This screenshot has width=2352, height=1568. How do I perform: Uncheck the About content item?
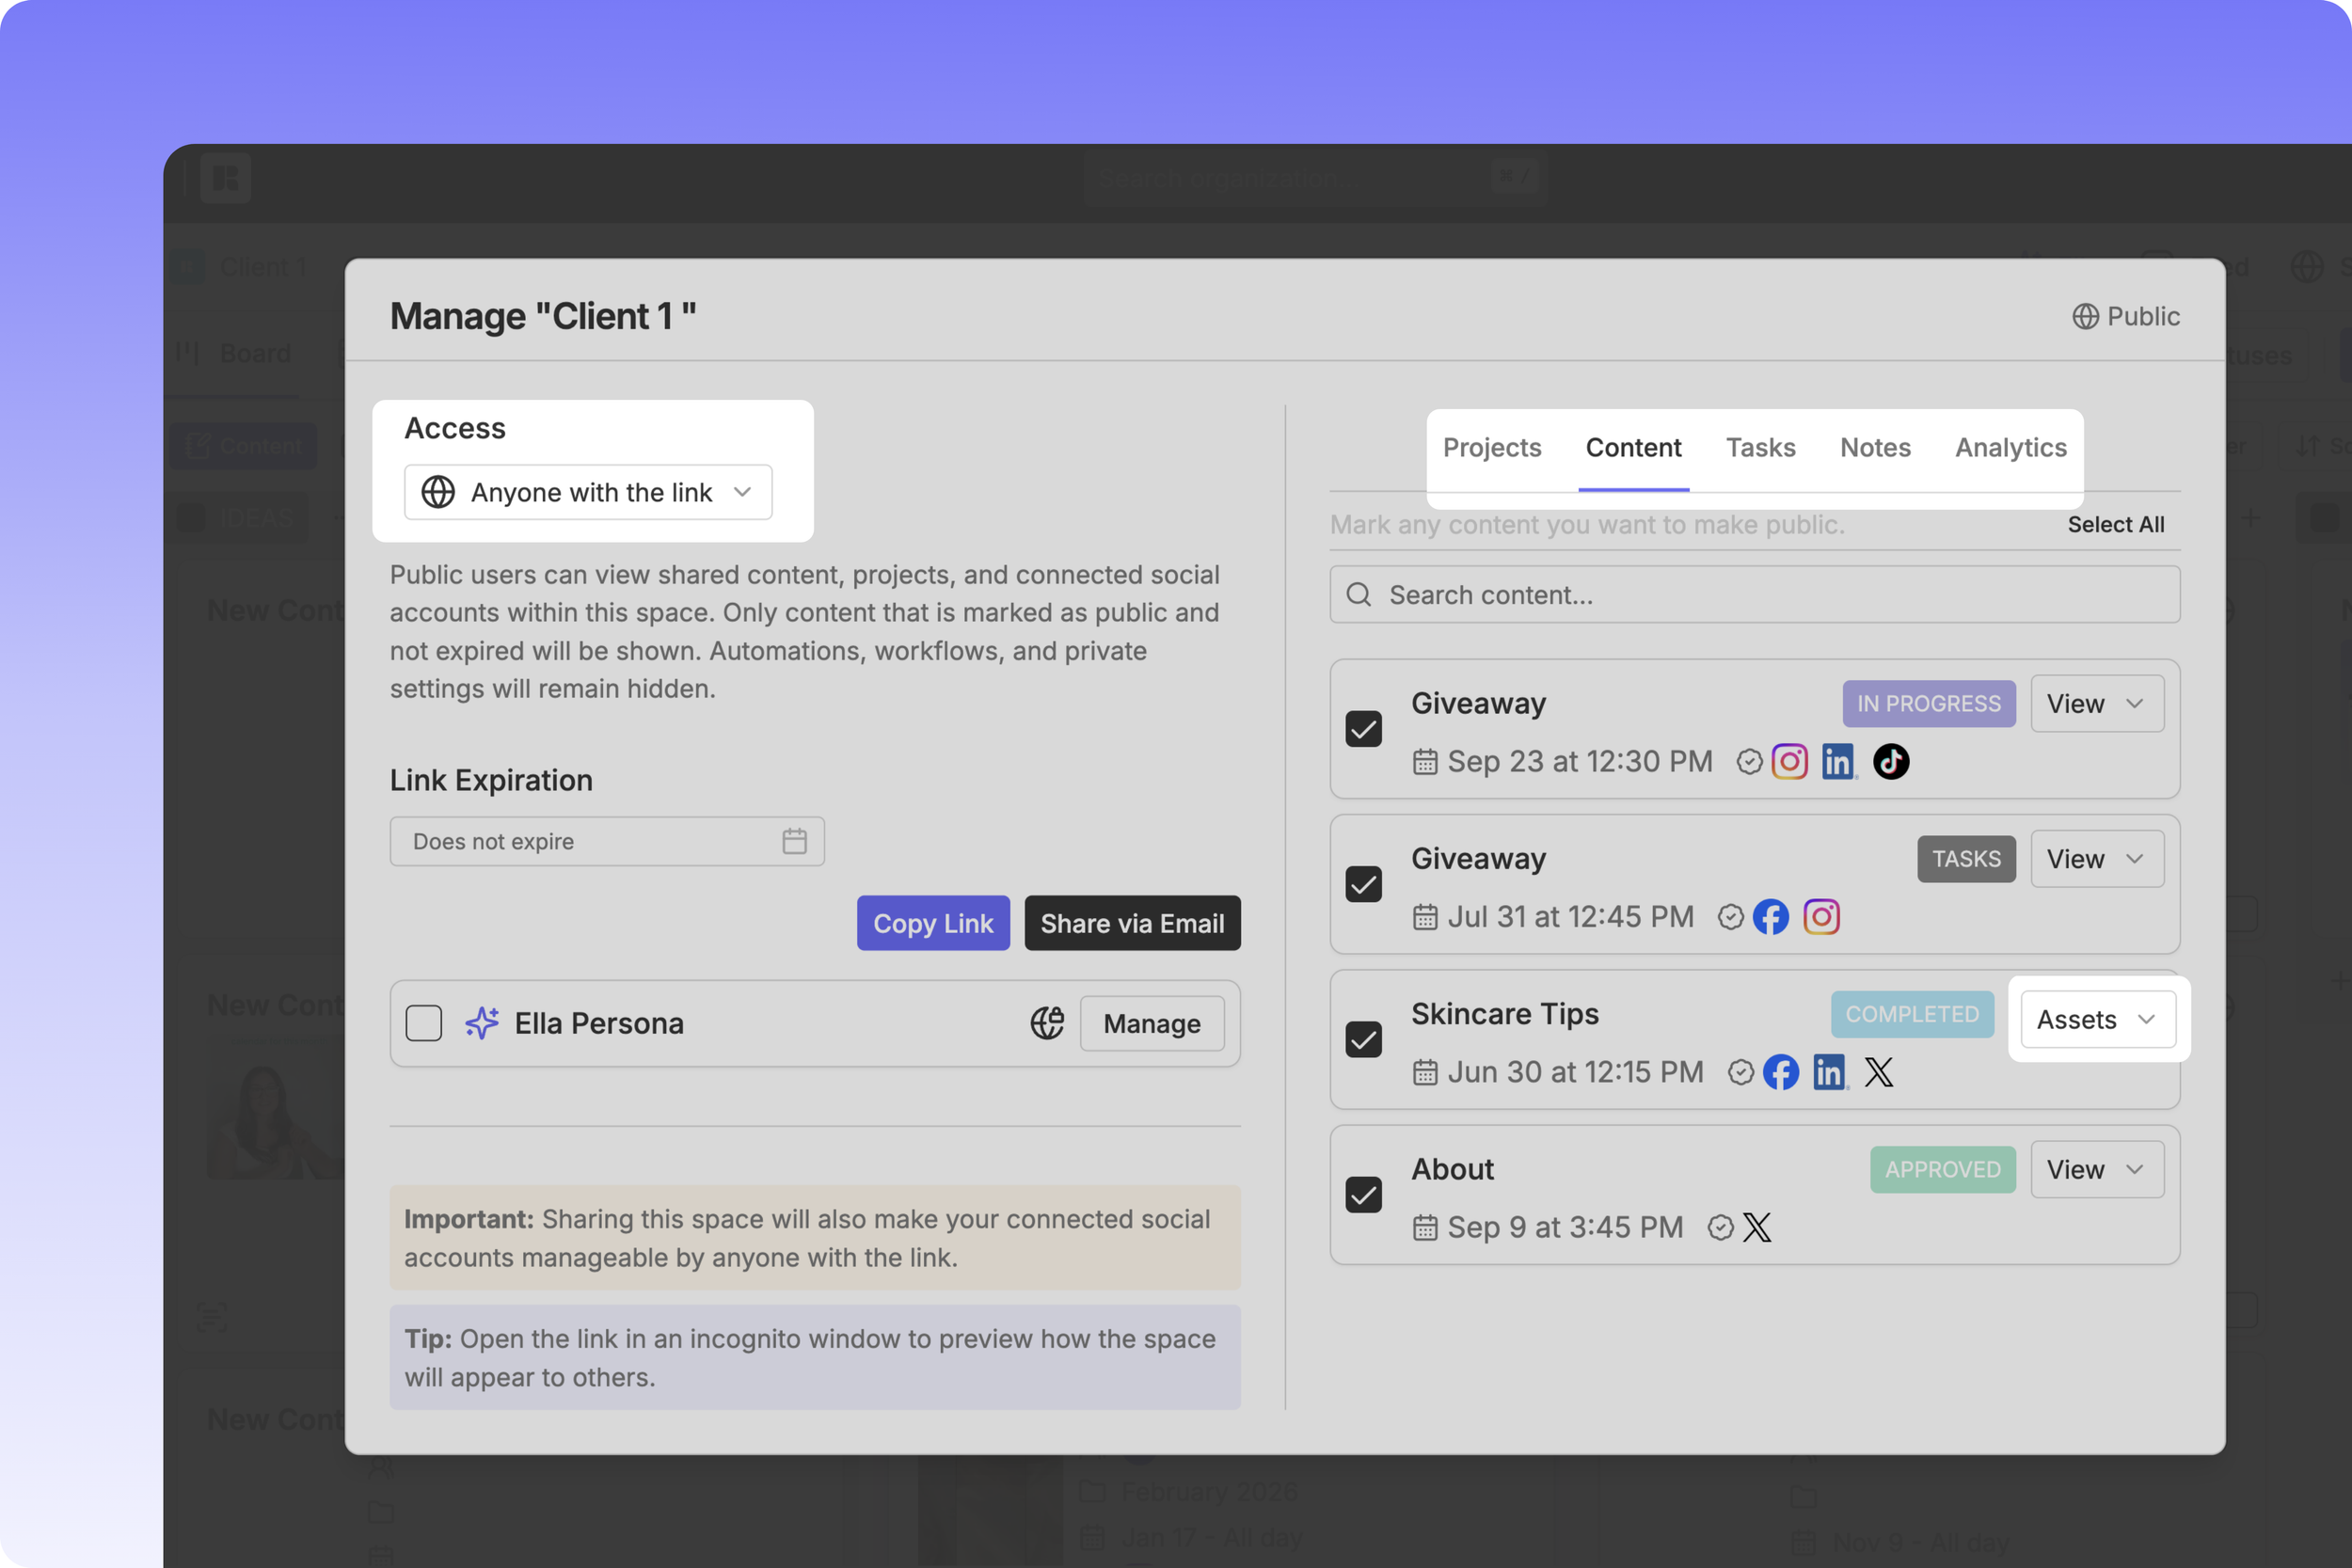(x=1363, y=1195)
